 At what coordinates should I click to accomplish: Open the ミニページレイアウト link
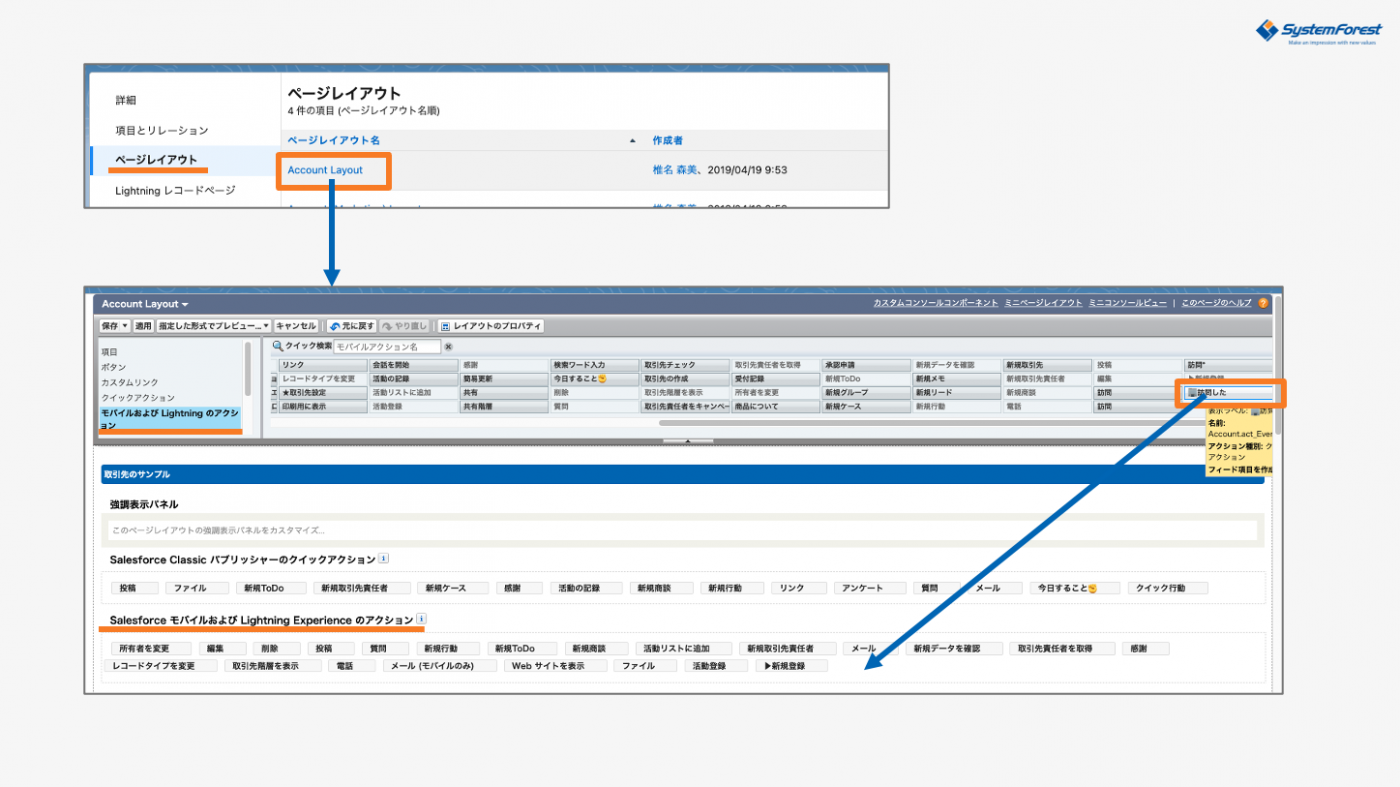point(1043,303)
